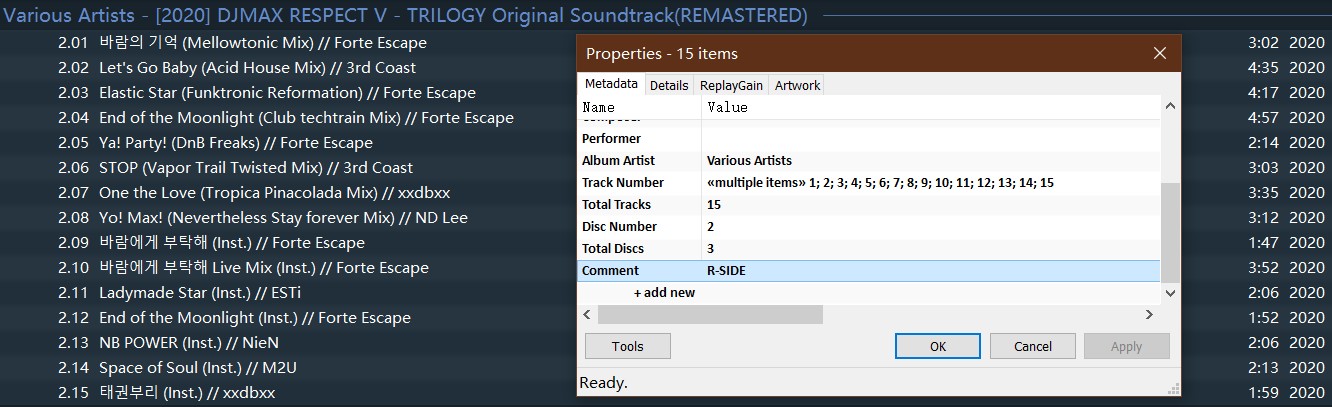Click the 4:57 duration of track 2.04
This screenshot has height=407, width=1332.
tap(1263, 118)
